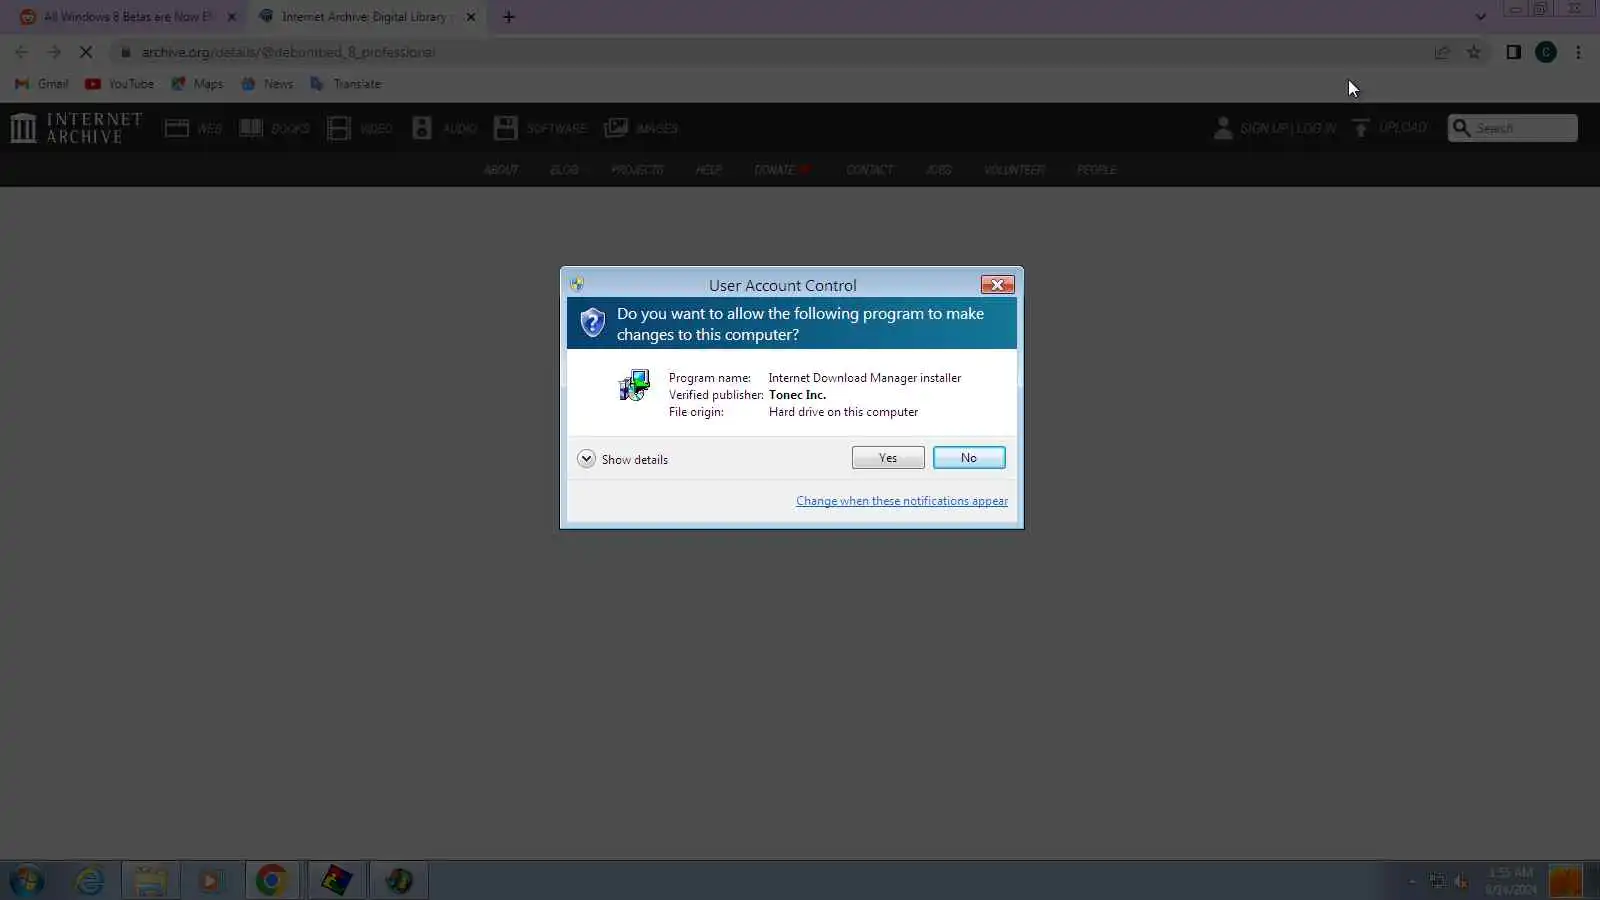Launch Internet Explorer from the taskbar
This screenshot has width=1600, height=900.
tap(89, 881)
